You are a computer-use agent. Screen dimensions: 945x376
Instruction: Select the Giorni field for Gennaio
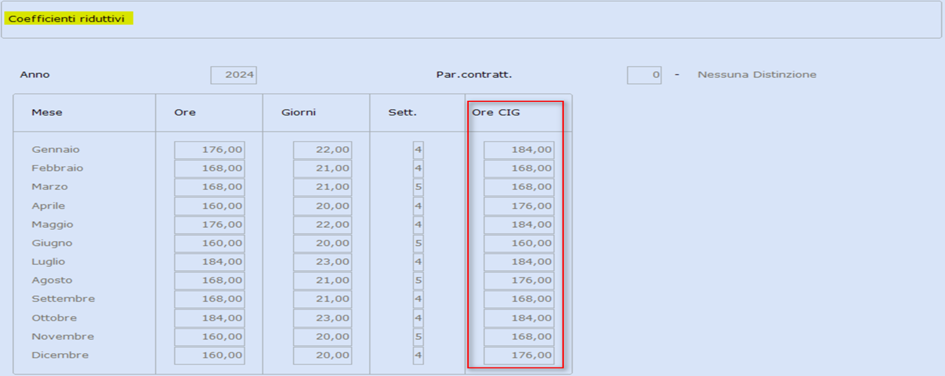pyautogui.click(x=322, y=149)
